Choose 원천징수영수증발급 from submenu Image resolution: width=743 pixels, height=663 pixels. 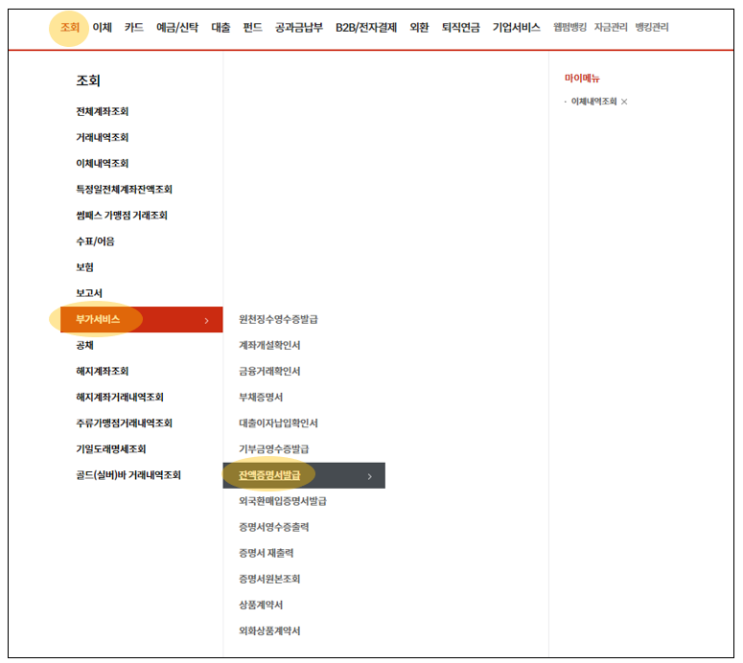(278, 319)
